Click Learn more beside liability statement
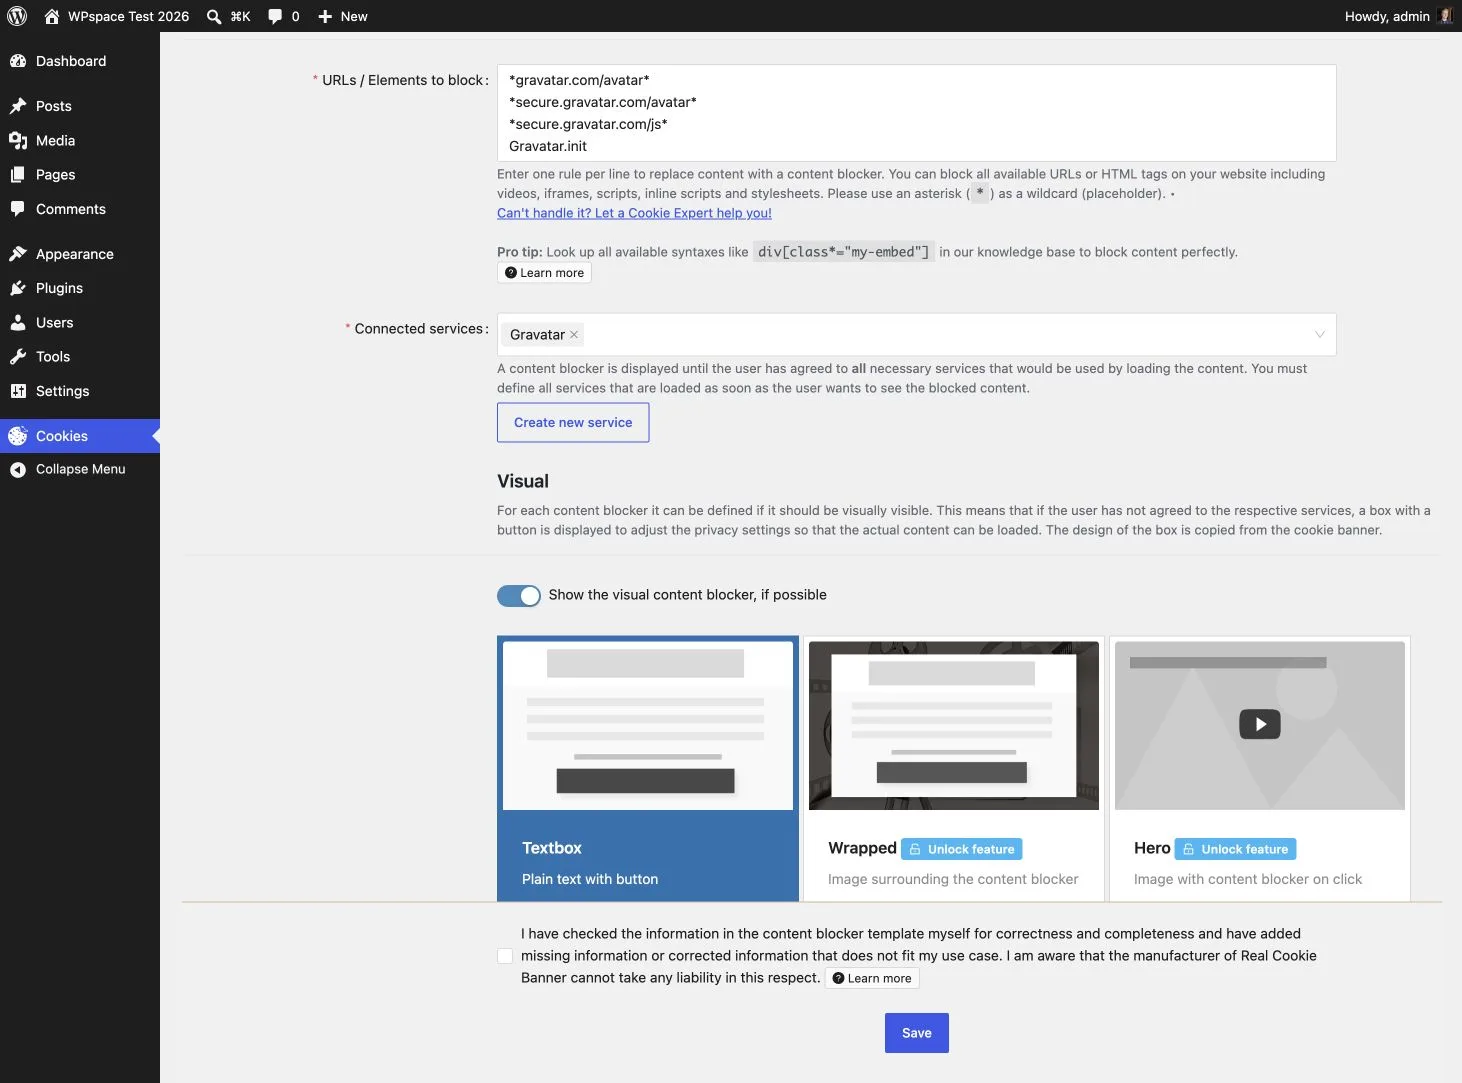Screen dimensions: 1462x1083 click(872, 978)
